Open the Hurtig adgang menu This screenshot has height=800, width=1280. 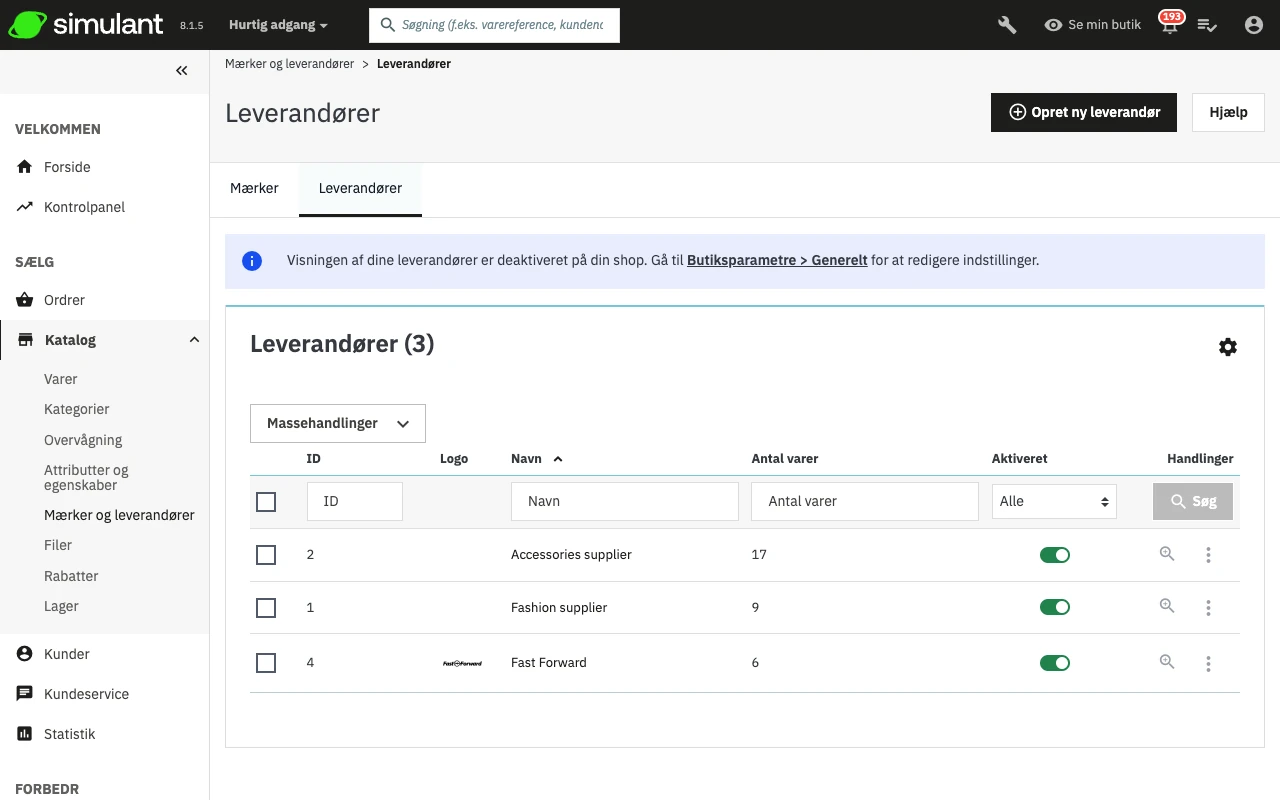278,25
